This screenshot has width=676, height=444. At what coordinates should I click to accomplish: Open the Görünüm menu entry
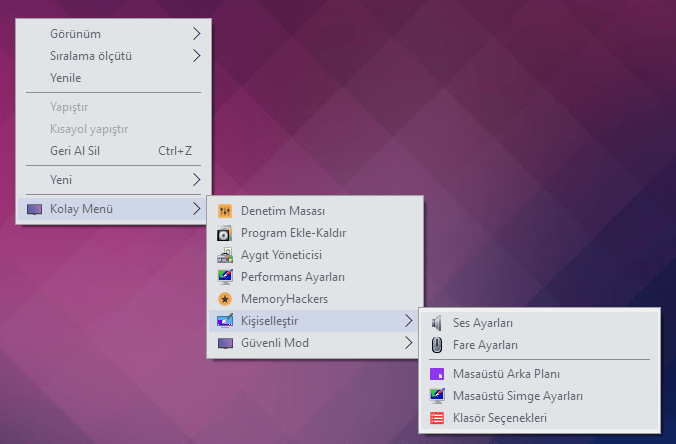[113, 34]
